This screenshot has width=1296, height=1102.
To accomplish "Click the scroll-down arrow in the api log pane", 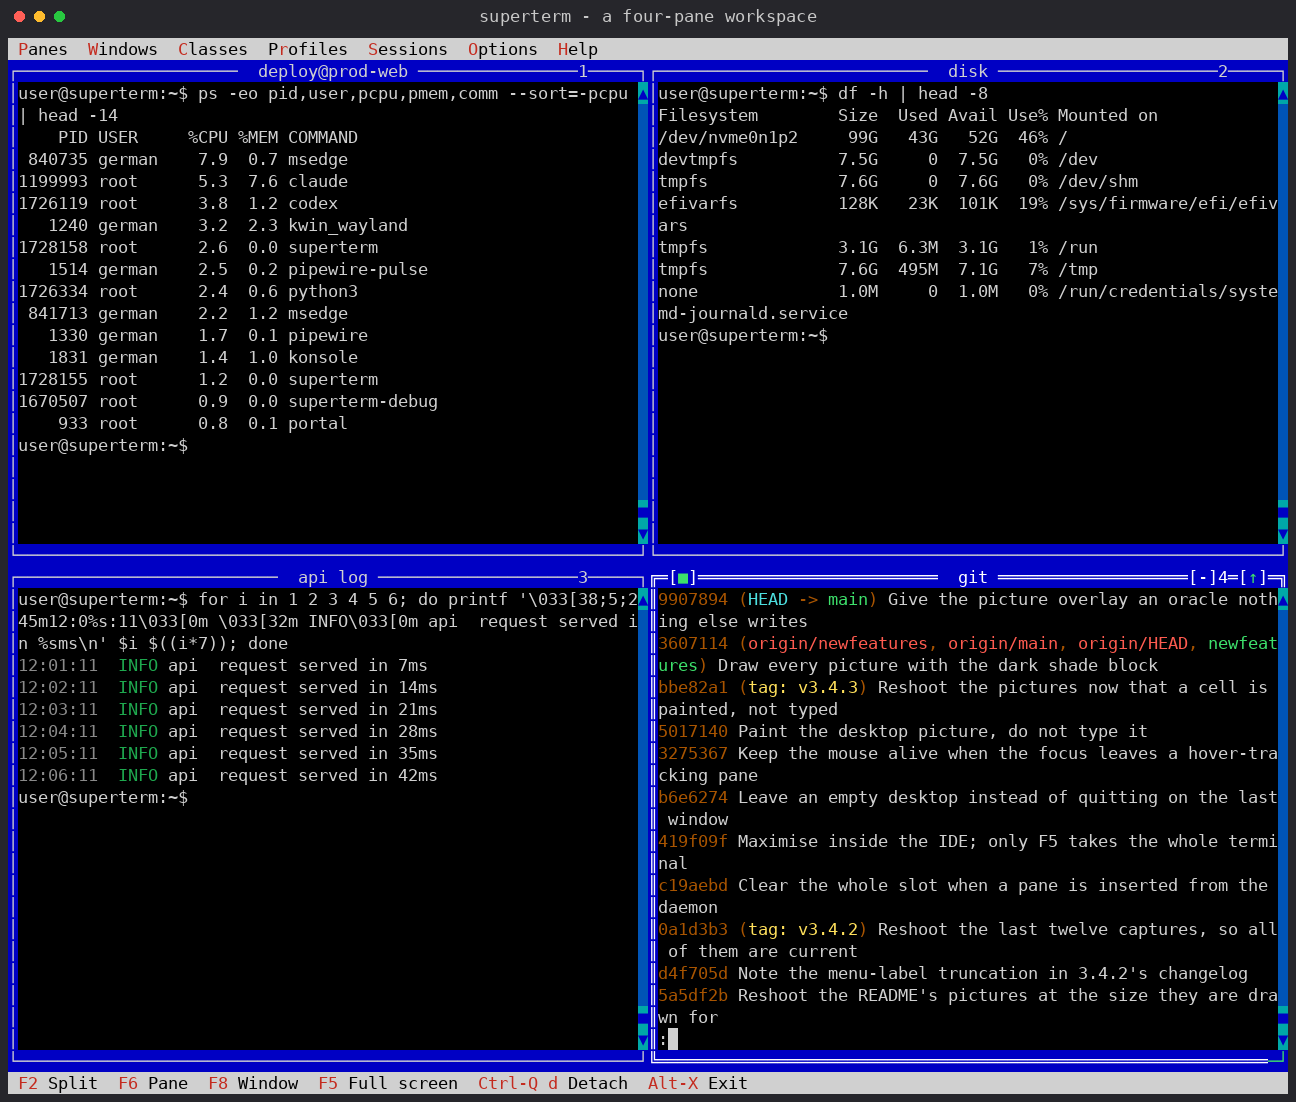I will tap(643, 1039).
